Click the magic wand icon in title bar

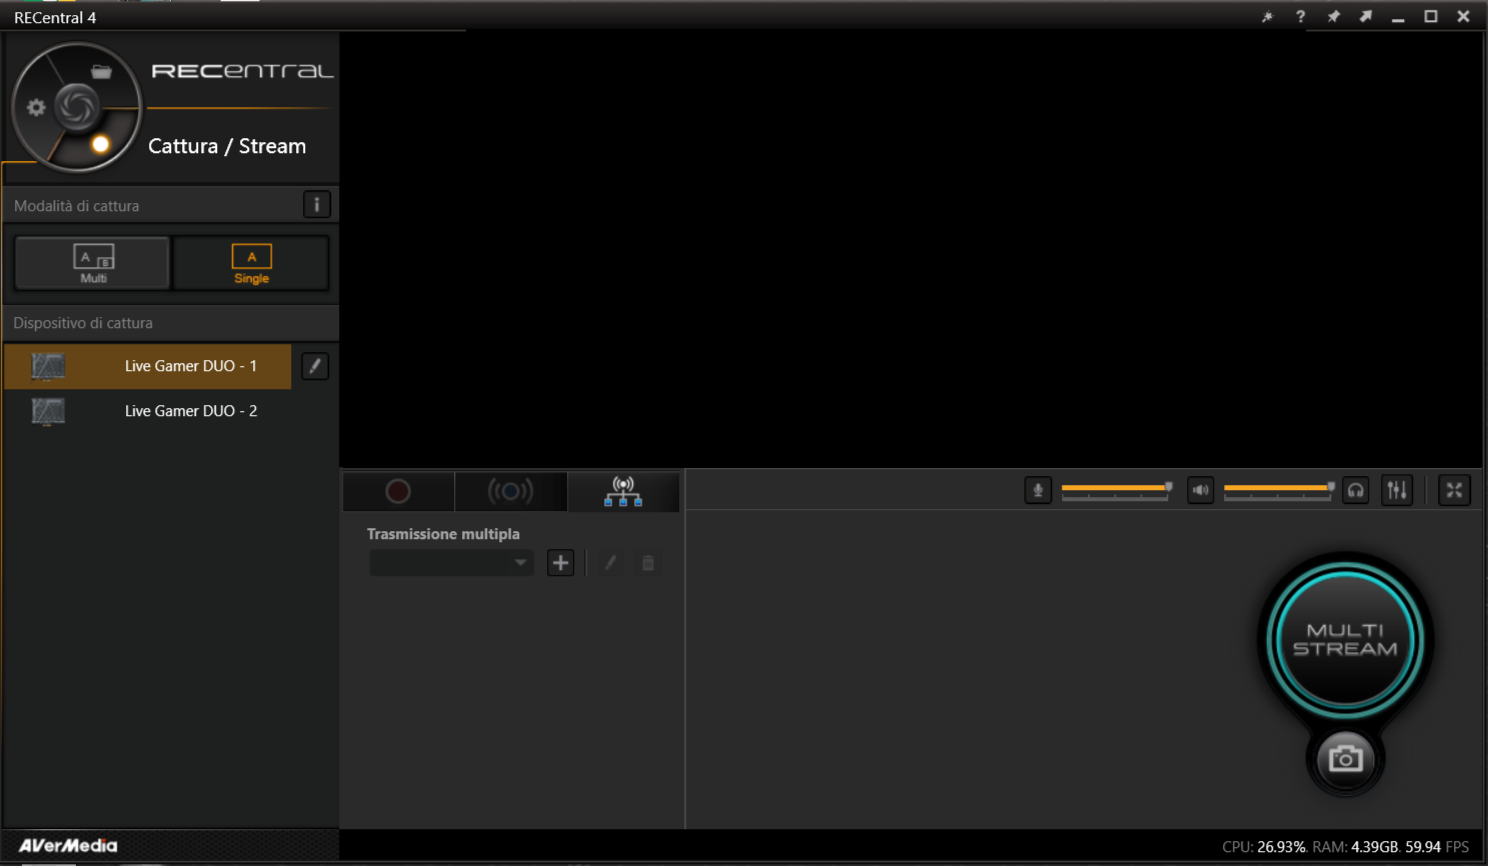[1267, 17]
